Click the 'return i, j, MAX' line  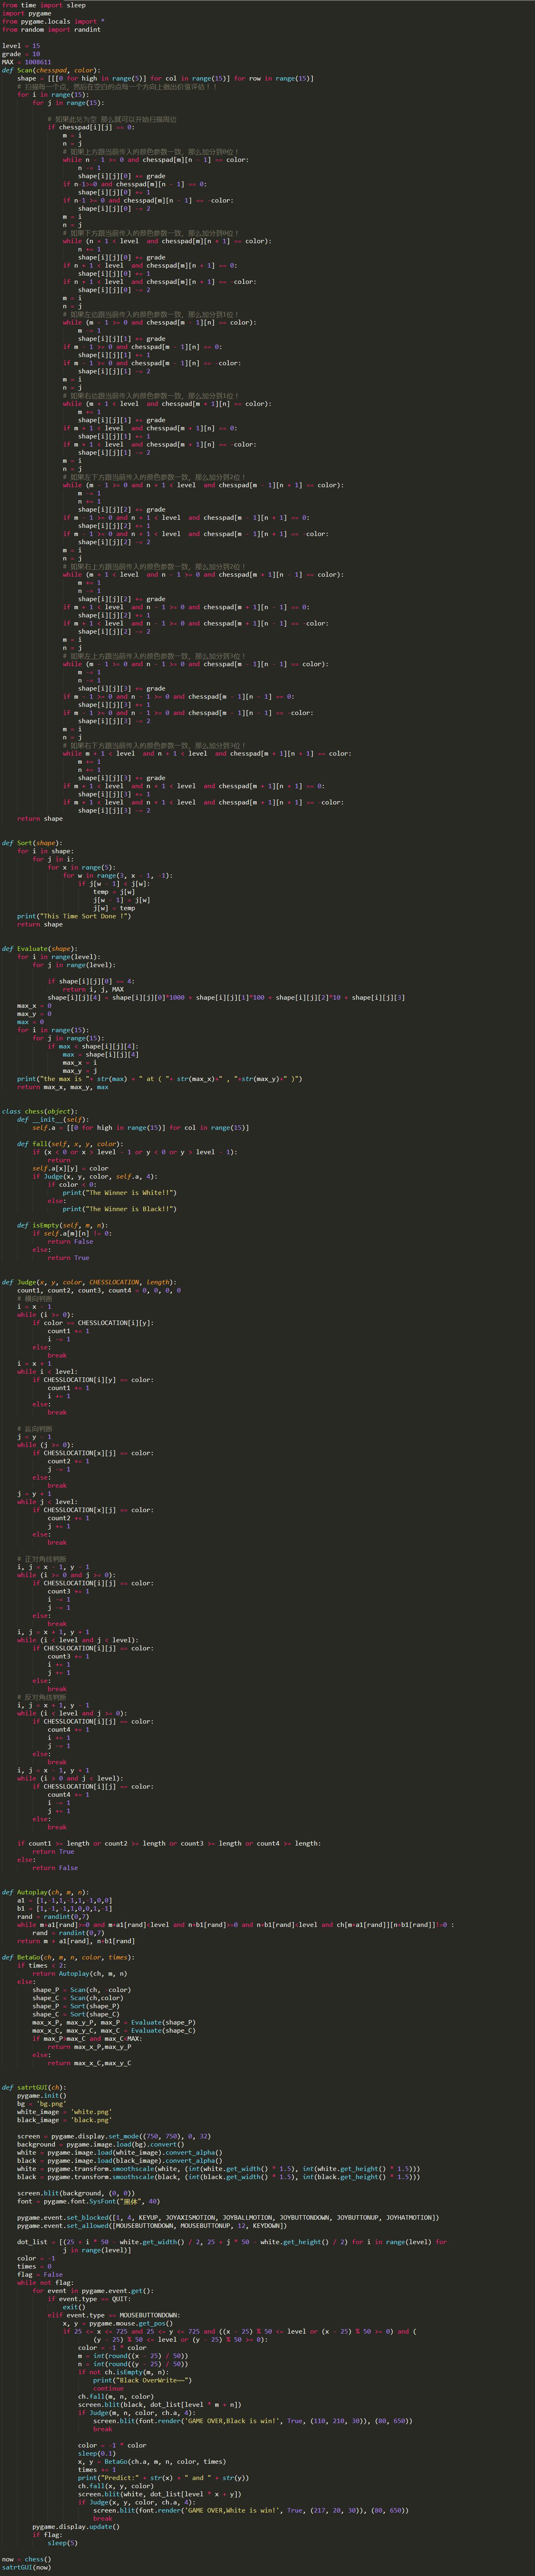[x=93, y=989]
